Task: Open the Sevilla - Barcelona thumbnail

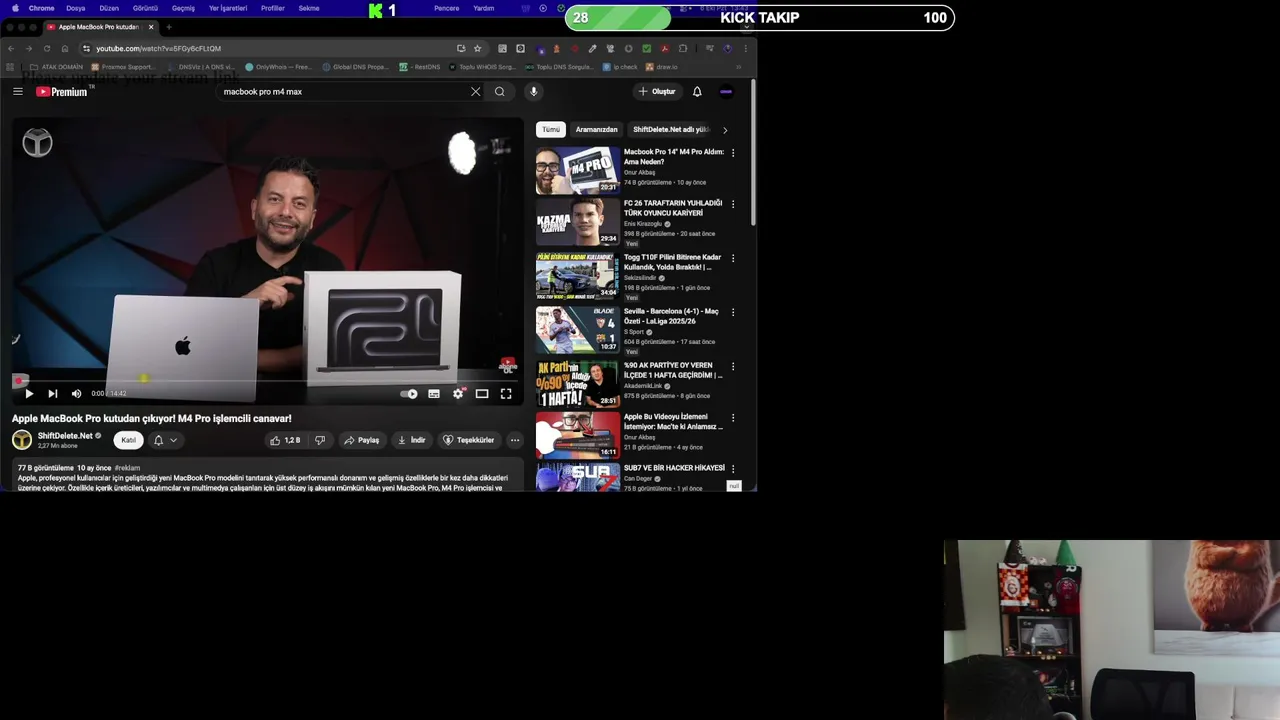Action: click(577, 330)
